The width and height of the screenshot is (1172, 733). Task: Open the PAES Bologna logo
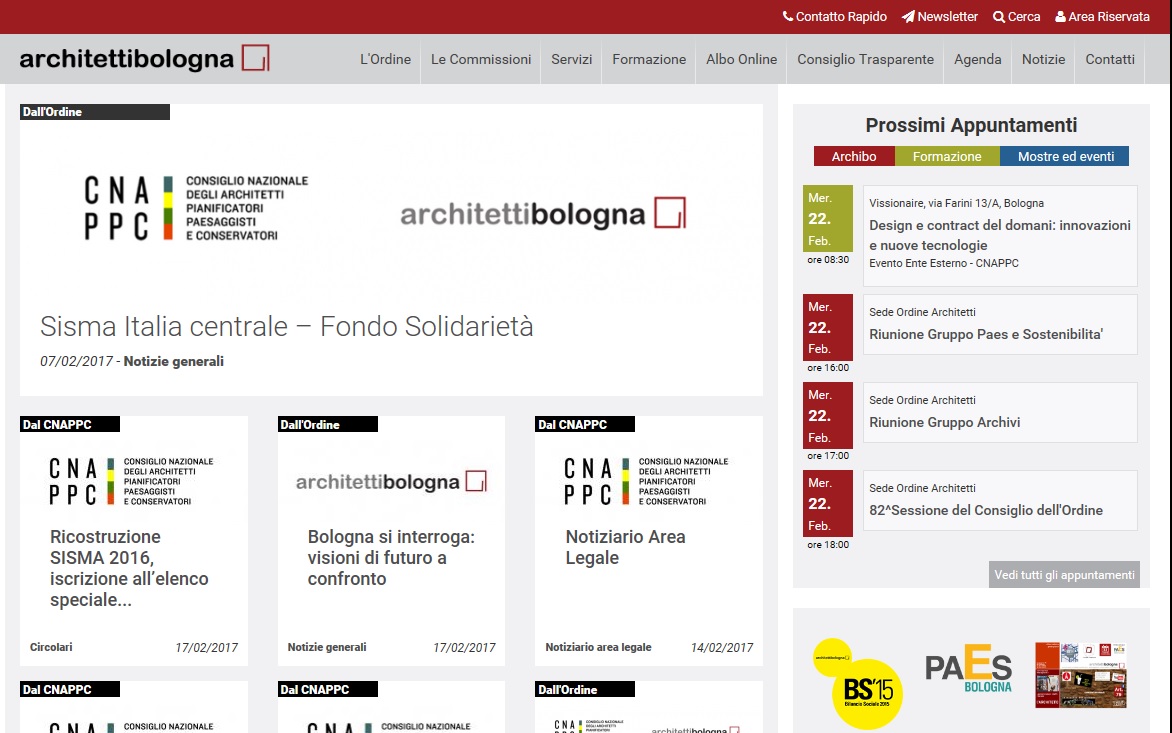(969, 668)
